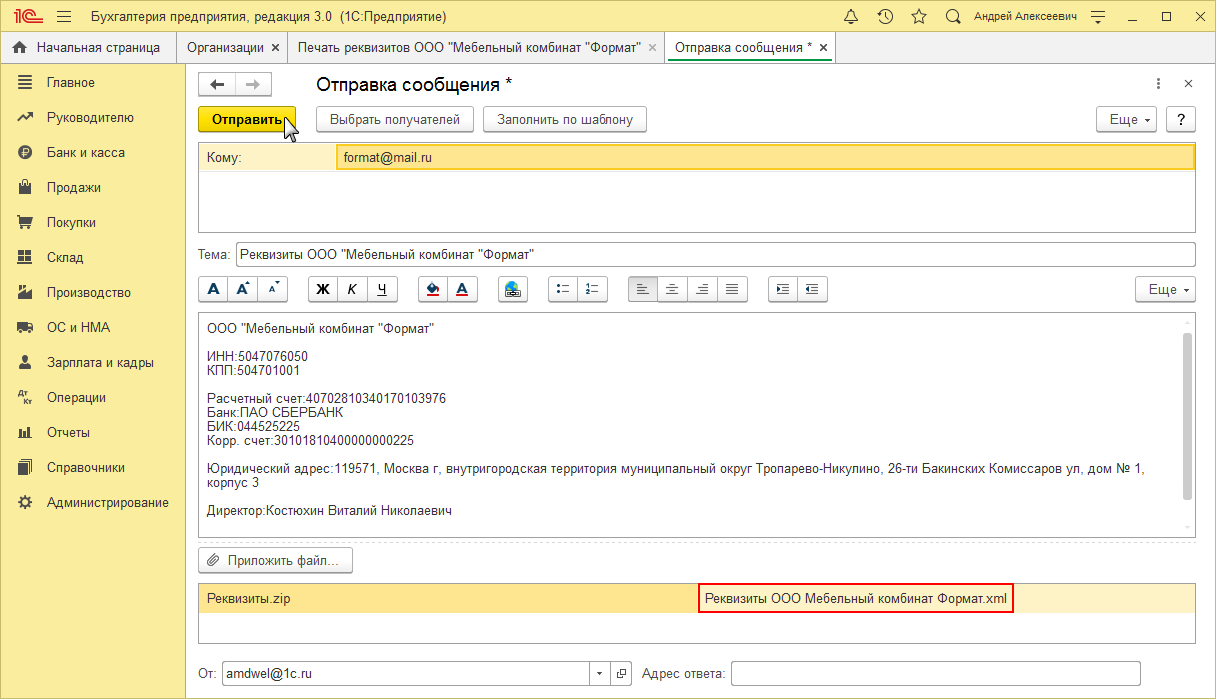Center align the text
This screenshot has width=1216, height=699.
tap(672, 289)
